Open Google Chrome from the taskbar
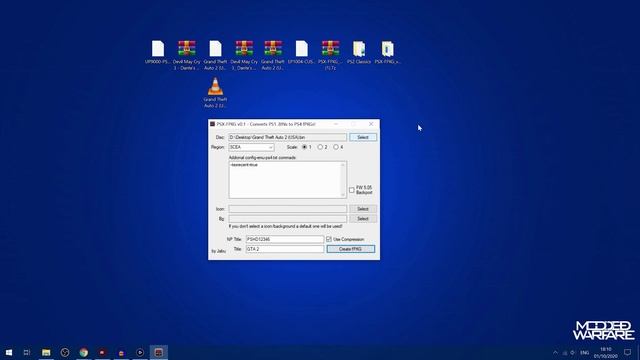This screenshot has height=360, width=640. point(84,352)
